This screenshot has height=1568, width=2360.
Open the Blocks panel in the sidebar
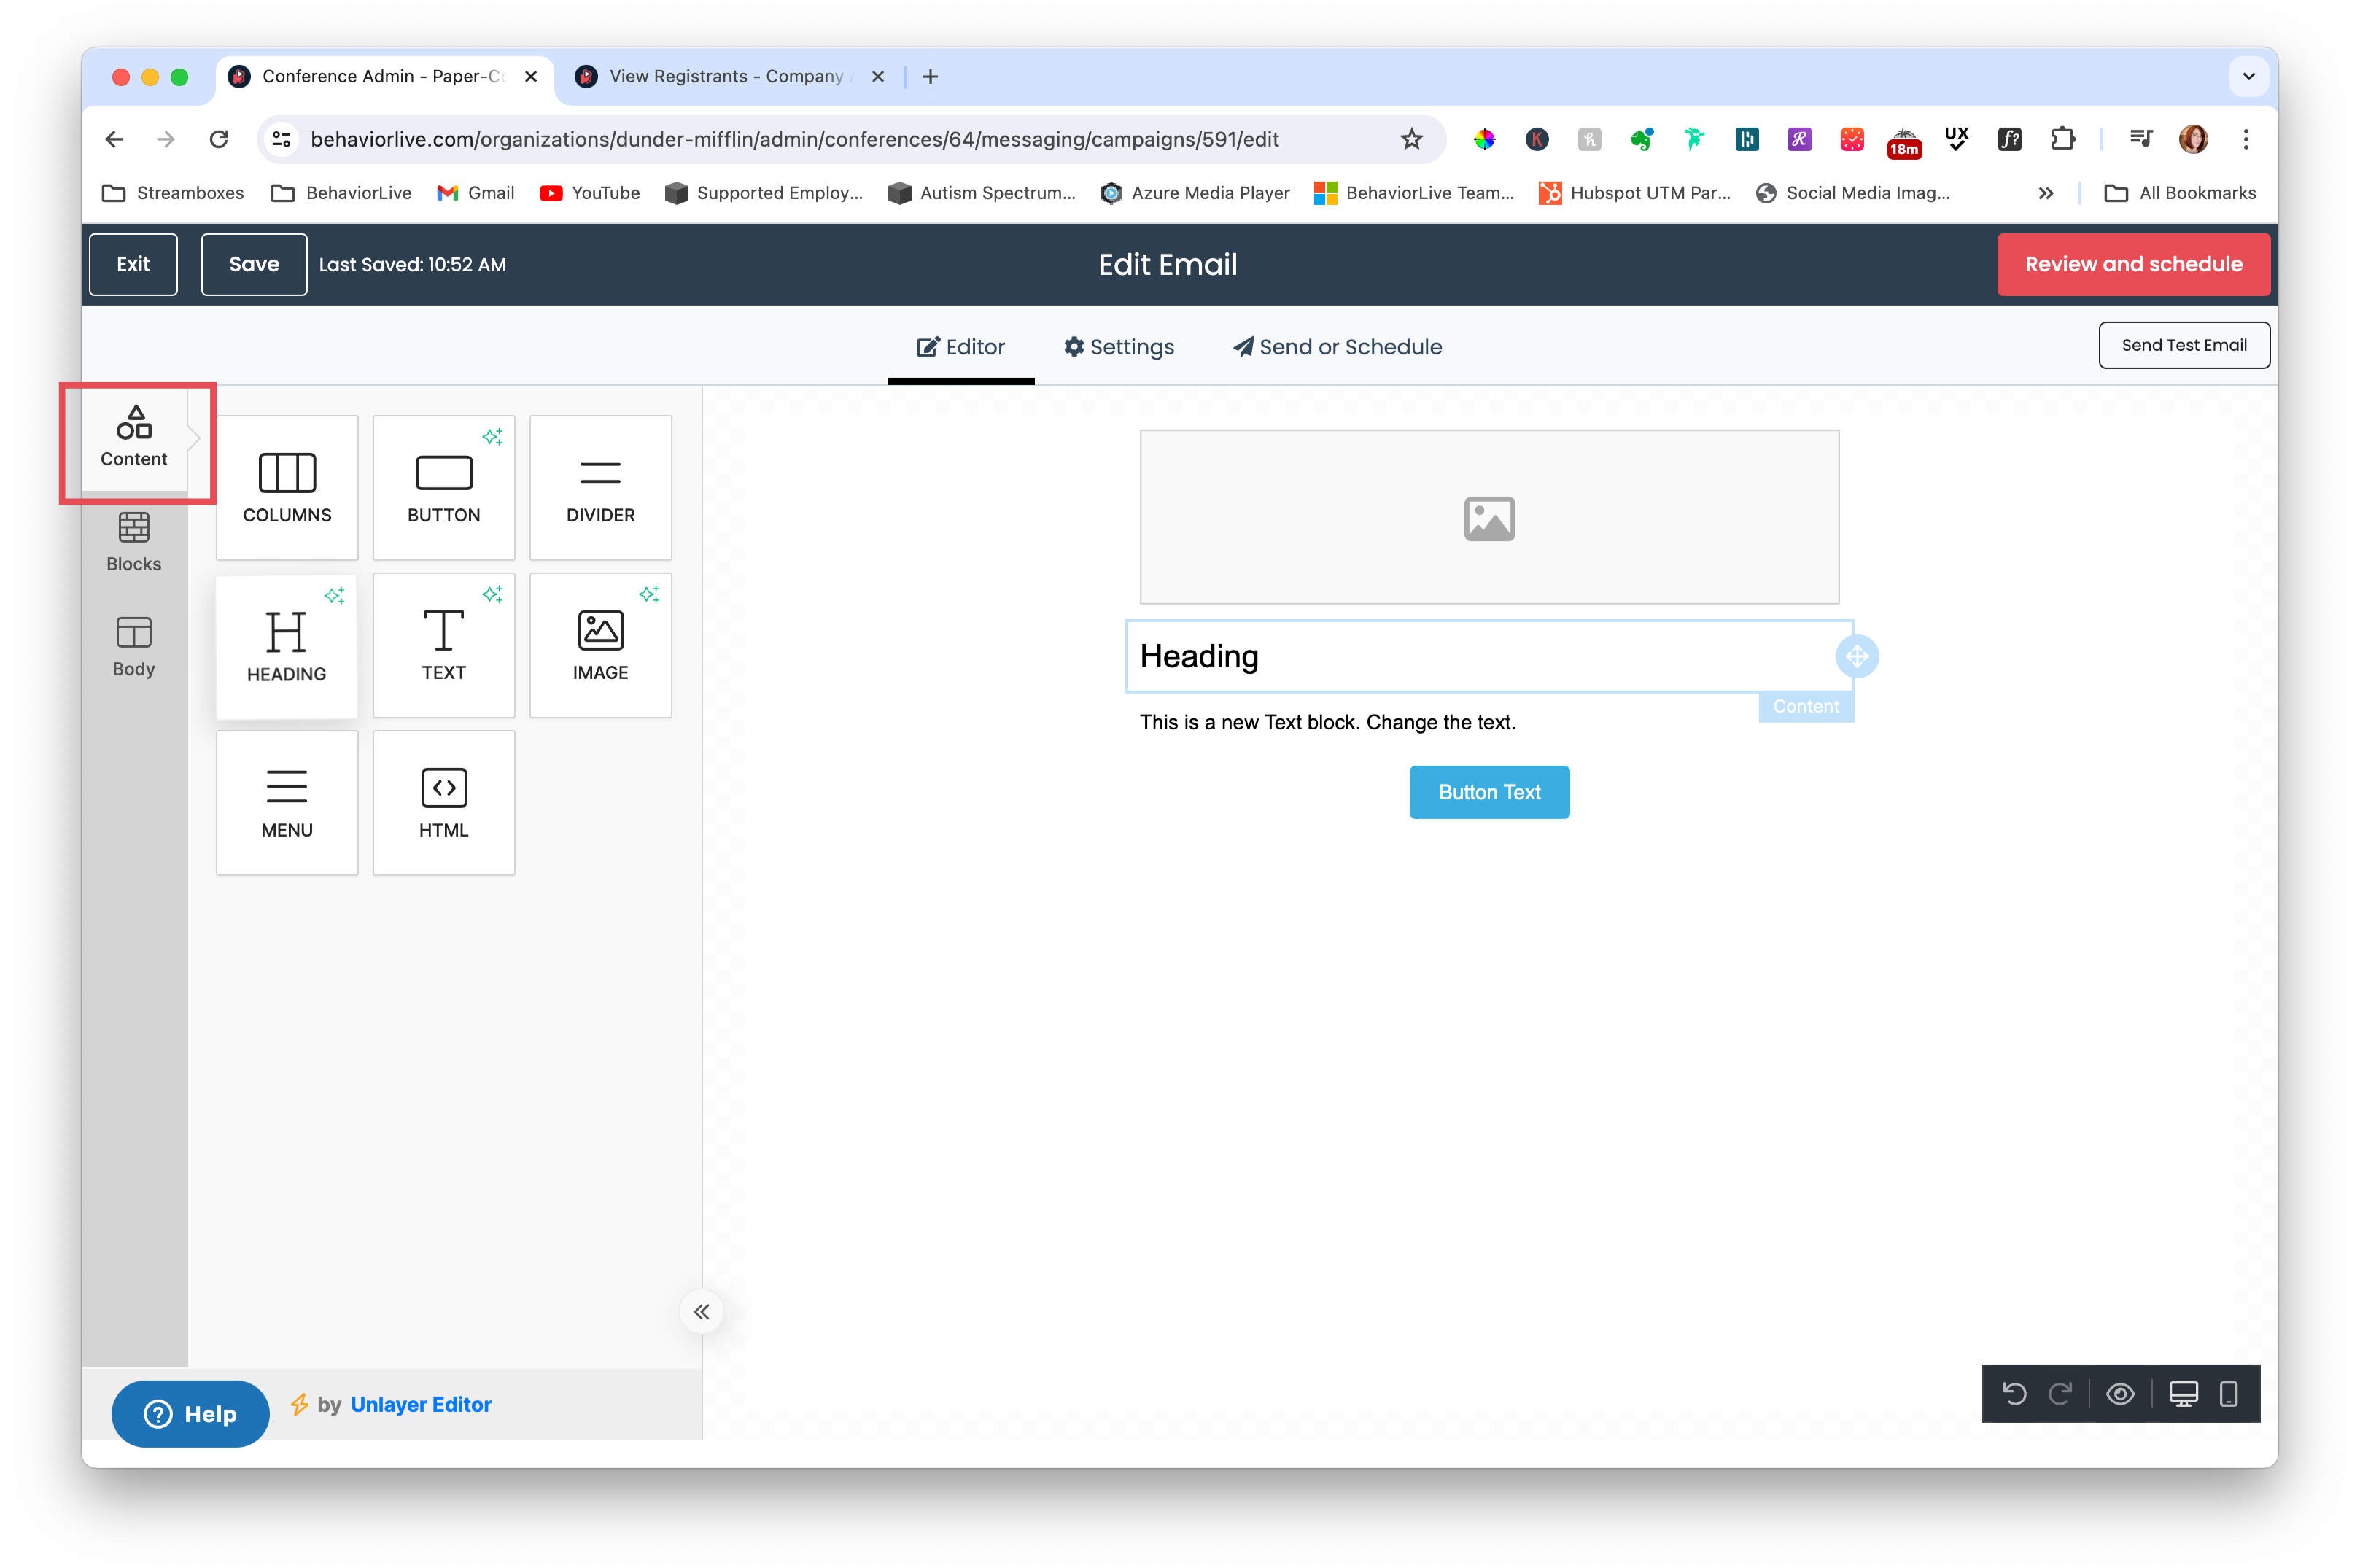(x=133, y=543)
